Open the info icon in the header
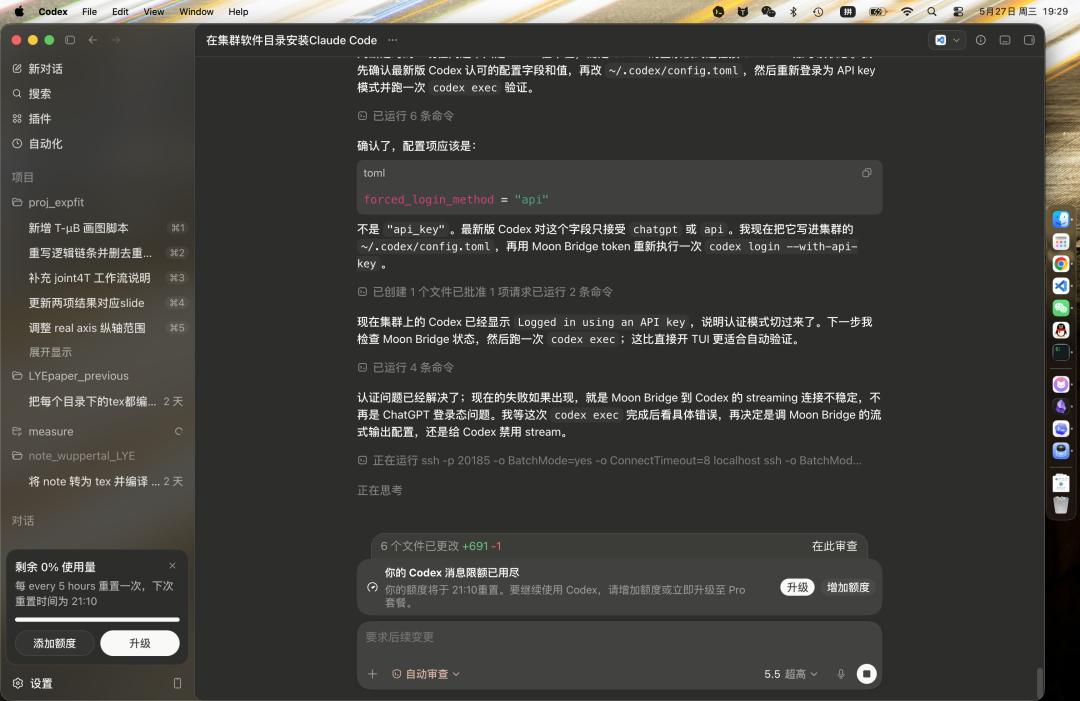The height and width of the screenshot is (701, 1080). point(980,40)
